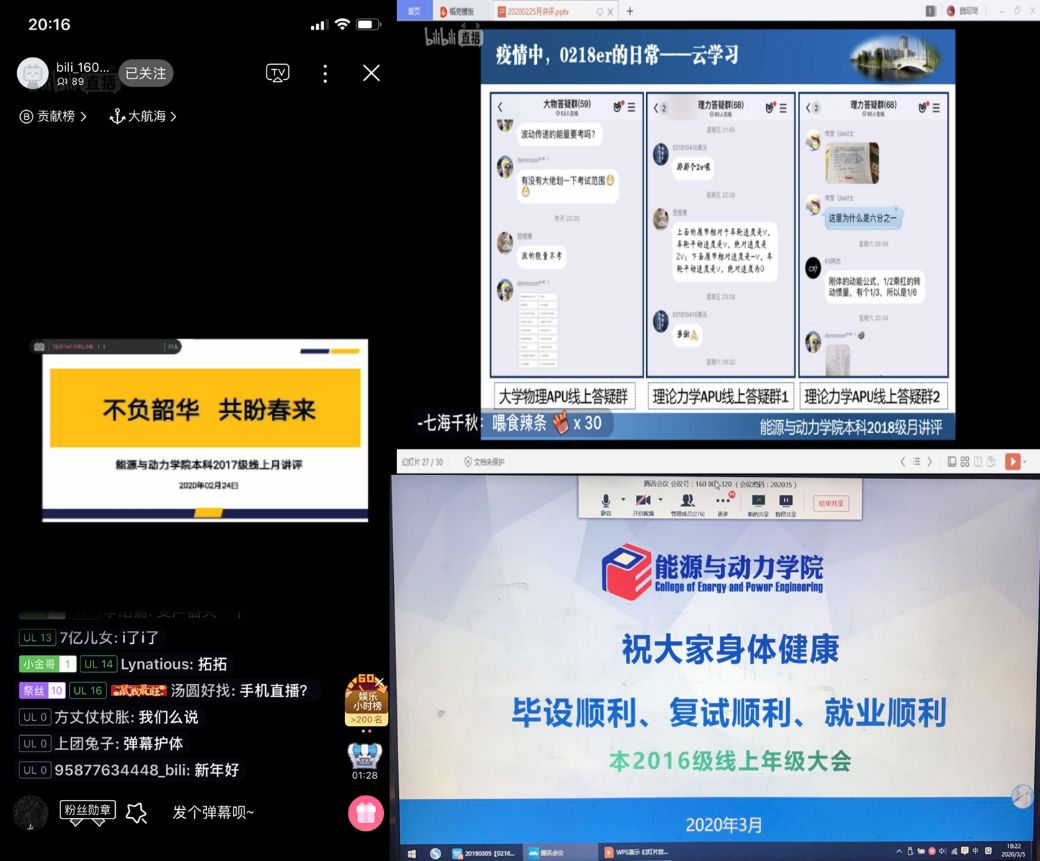Screen dimensions: 1040x861
Task: Tap the 粉丝勋章 fan medal button
Action: (88, 811)
